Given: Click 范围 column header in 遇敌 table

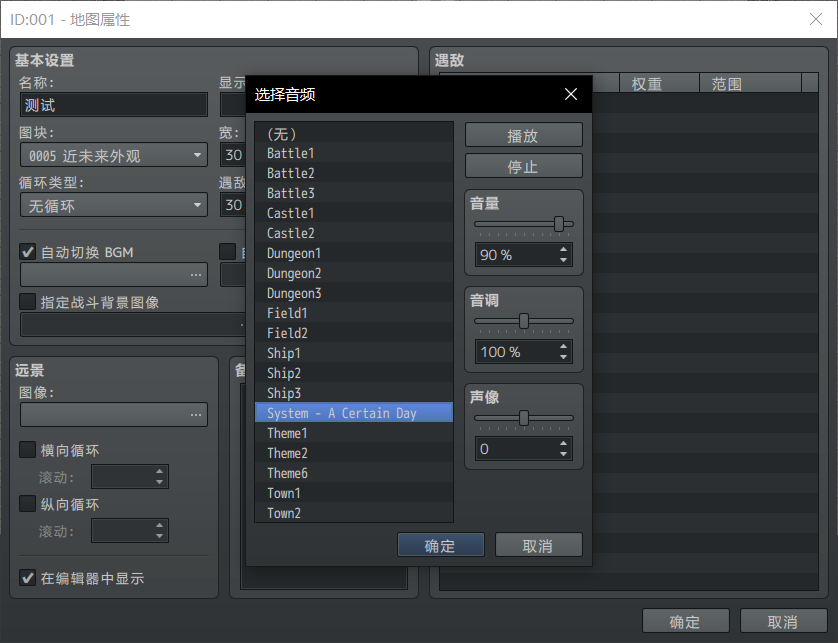Looking at the screenshot, I should point(750,83).
